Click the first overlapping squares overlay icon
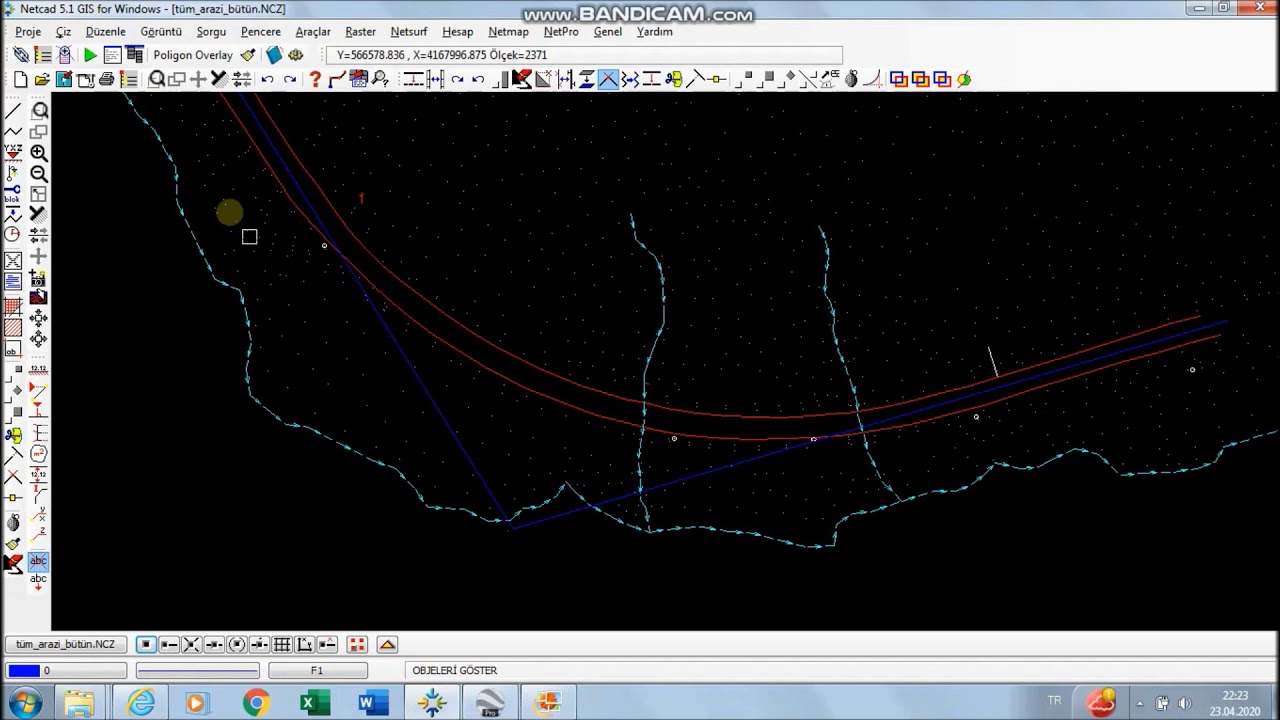Screen dimensions: 1280x720 pyautogui.click(x=898, y=79)
